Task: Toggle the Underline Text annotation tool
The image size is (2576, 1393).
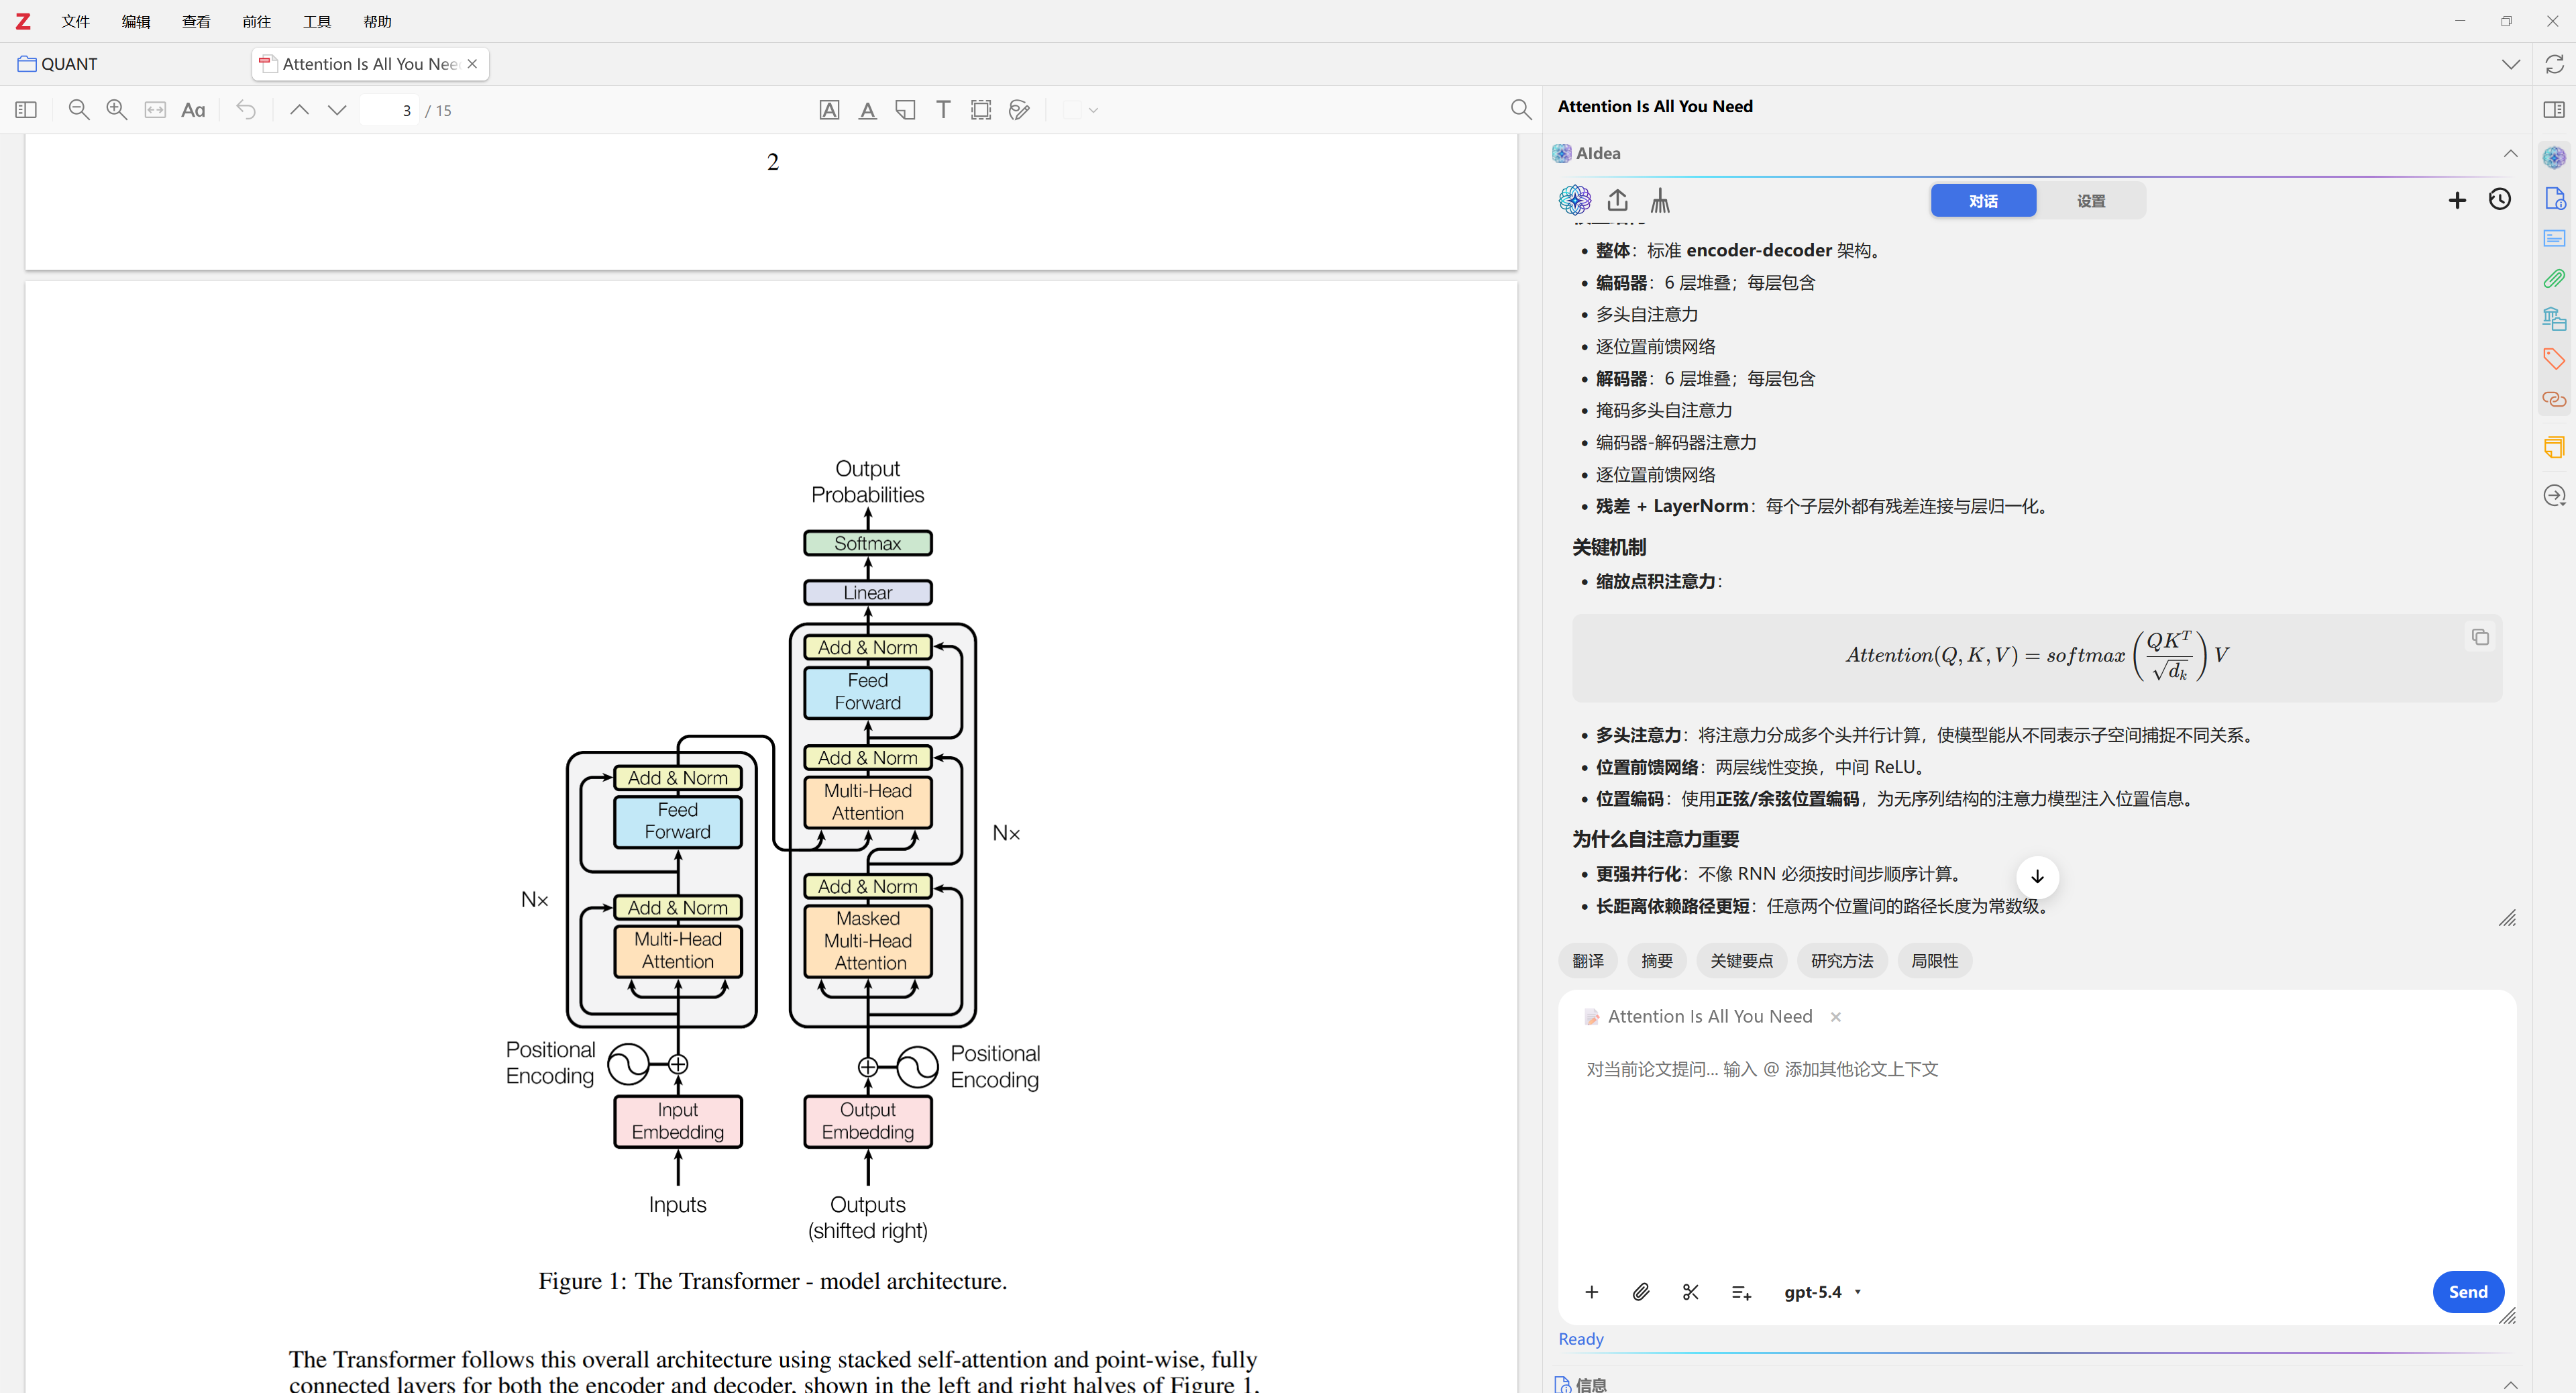Action: pyautogui.click(x=867, y=110)
